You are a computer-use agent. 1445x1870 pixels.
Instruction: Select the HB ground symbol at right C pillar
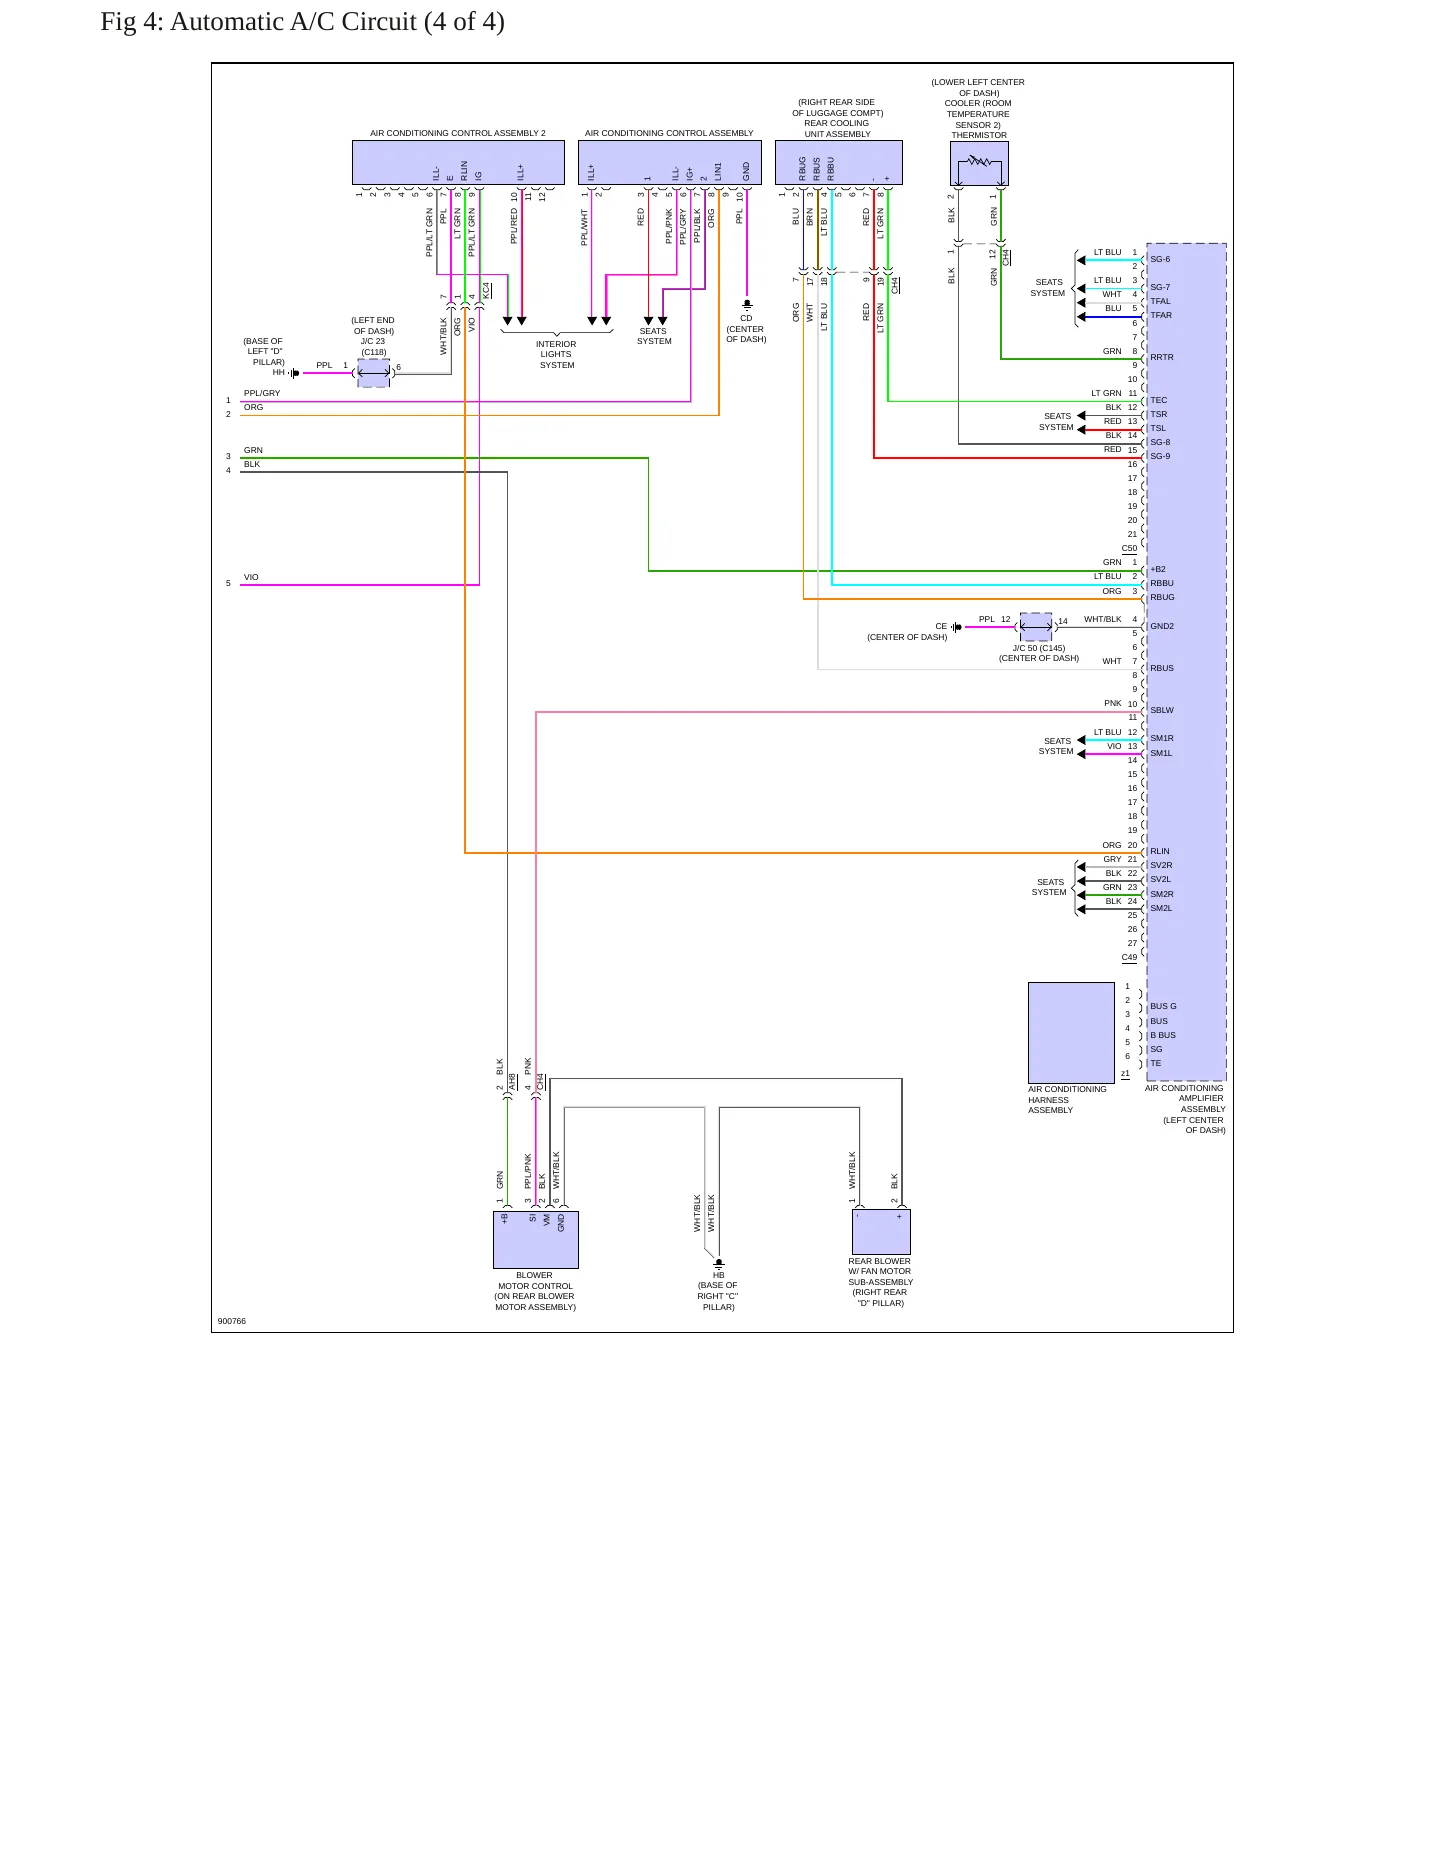tap(719, 1263)
